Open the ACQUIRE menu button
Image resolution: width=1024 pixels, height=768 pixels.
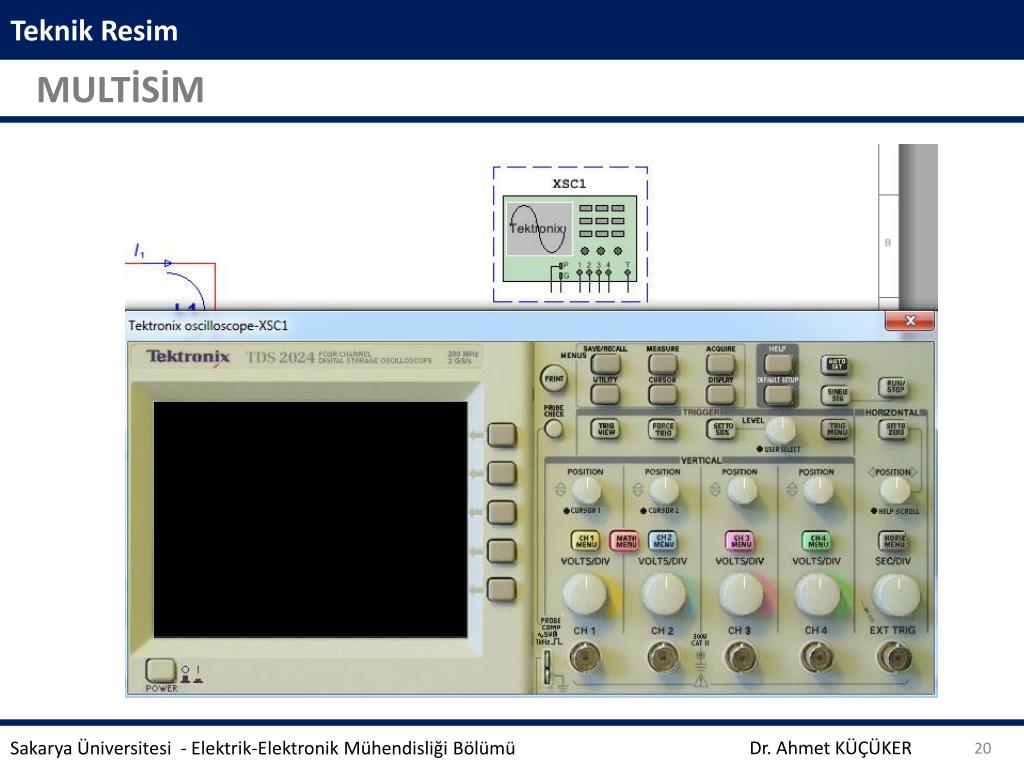point(720,363)
